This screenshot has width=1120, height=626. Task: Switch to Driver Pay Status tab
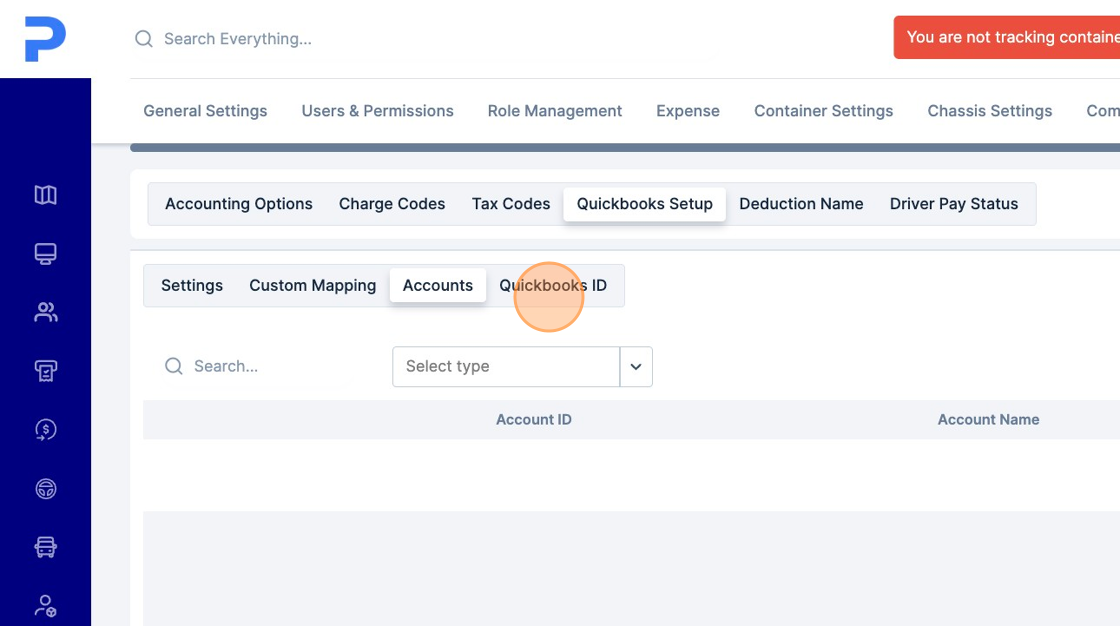point(954,204)
